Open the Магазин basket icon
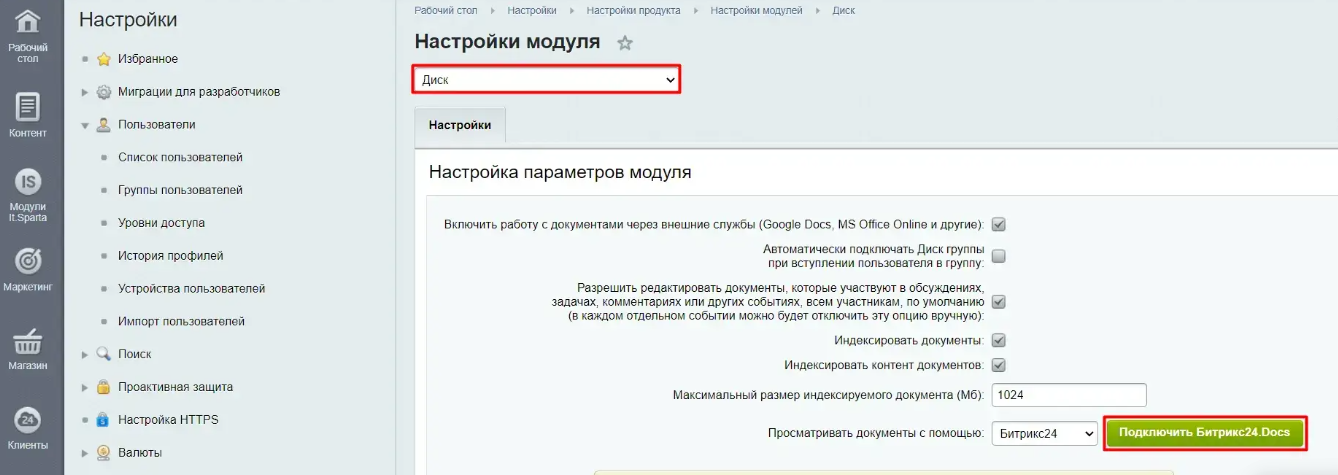Viewport: 1338px width, 475px height. [x=28, y=339]
